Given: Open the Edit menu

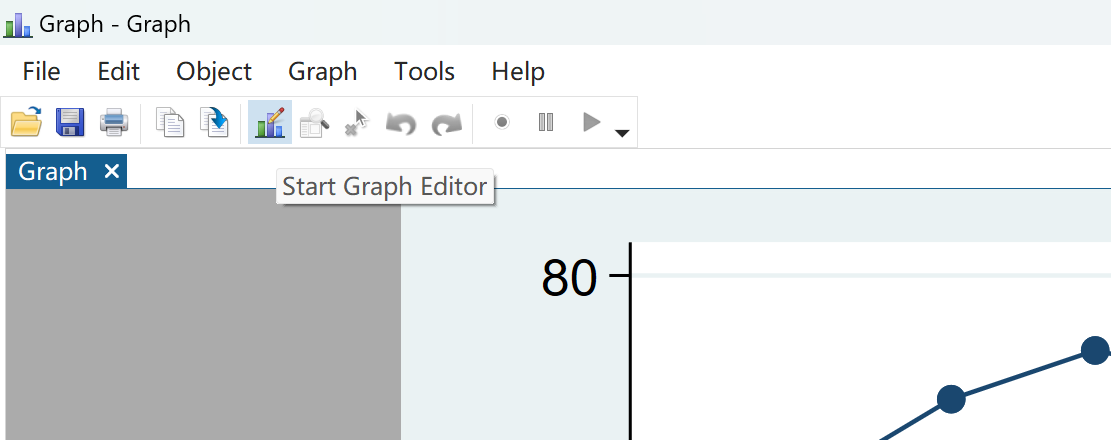Looking at the screenshot, I should click(x=118, y=72).
